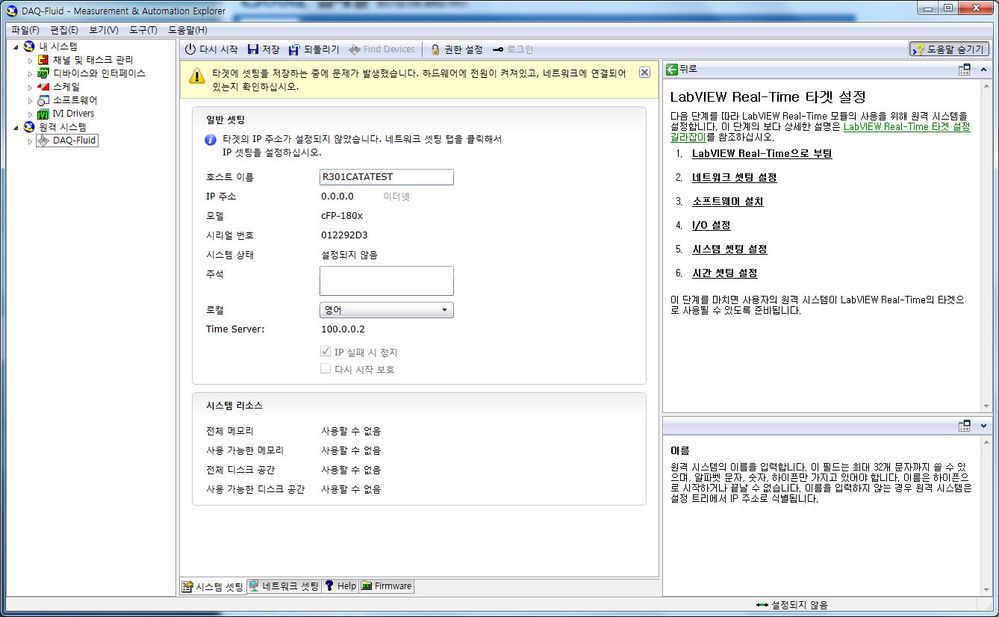Select the 내 시스템 tree node icon
This screenshot has height=617, width=999.
29,47
